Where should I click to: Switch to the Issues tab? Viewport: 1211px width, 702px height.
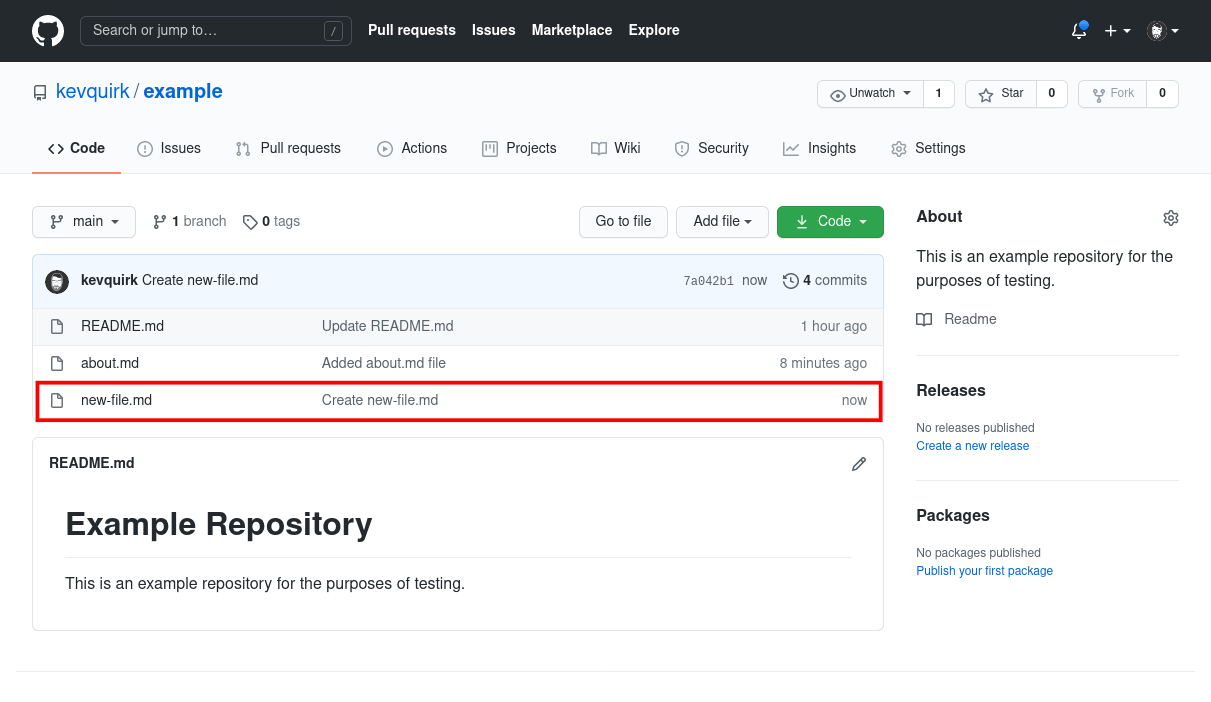pyautogui.click(x=169, y=148)
